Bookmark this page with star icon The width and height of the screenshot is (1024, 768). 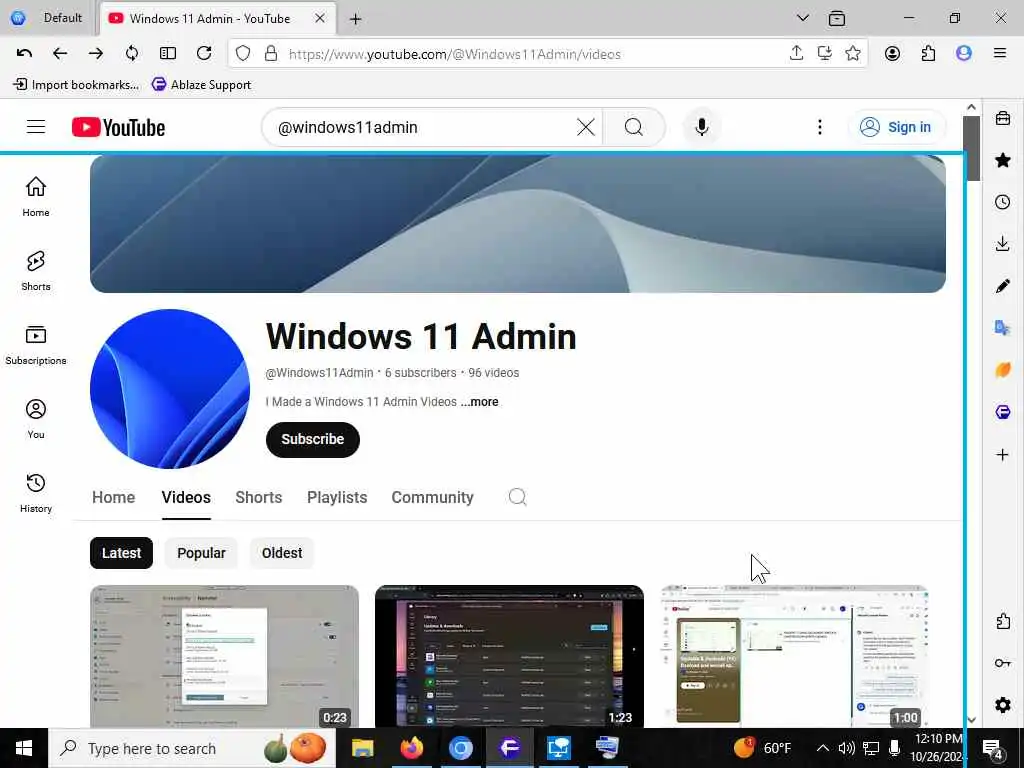coord(853,54)
